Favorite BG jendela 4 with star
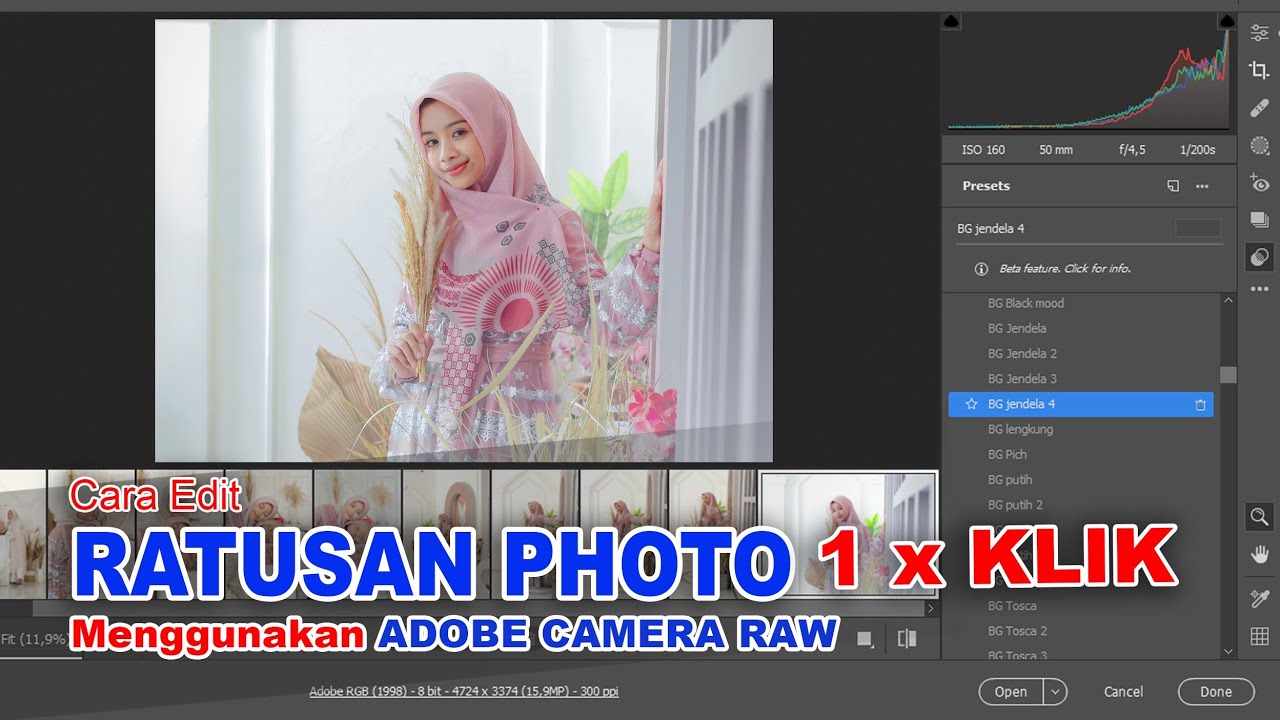The image size is (1280, 720). click(x=971, y=405)
